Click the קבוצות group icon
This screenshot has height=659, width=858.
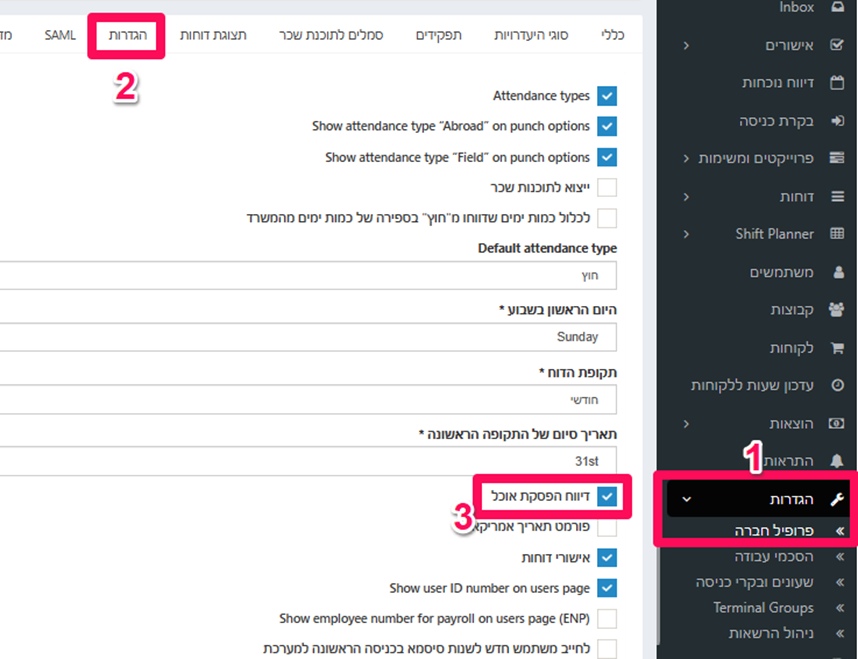(836, 309)
